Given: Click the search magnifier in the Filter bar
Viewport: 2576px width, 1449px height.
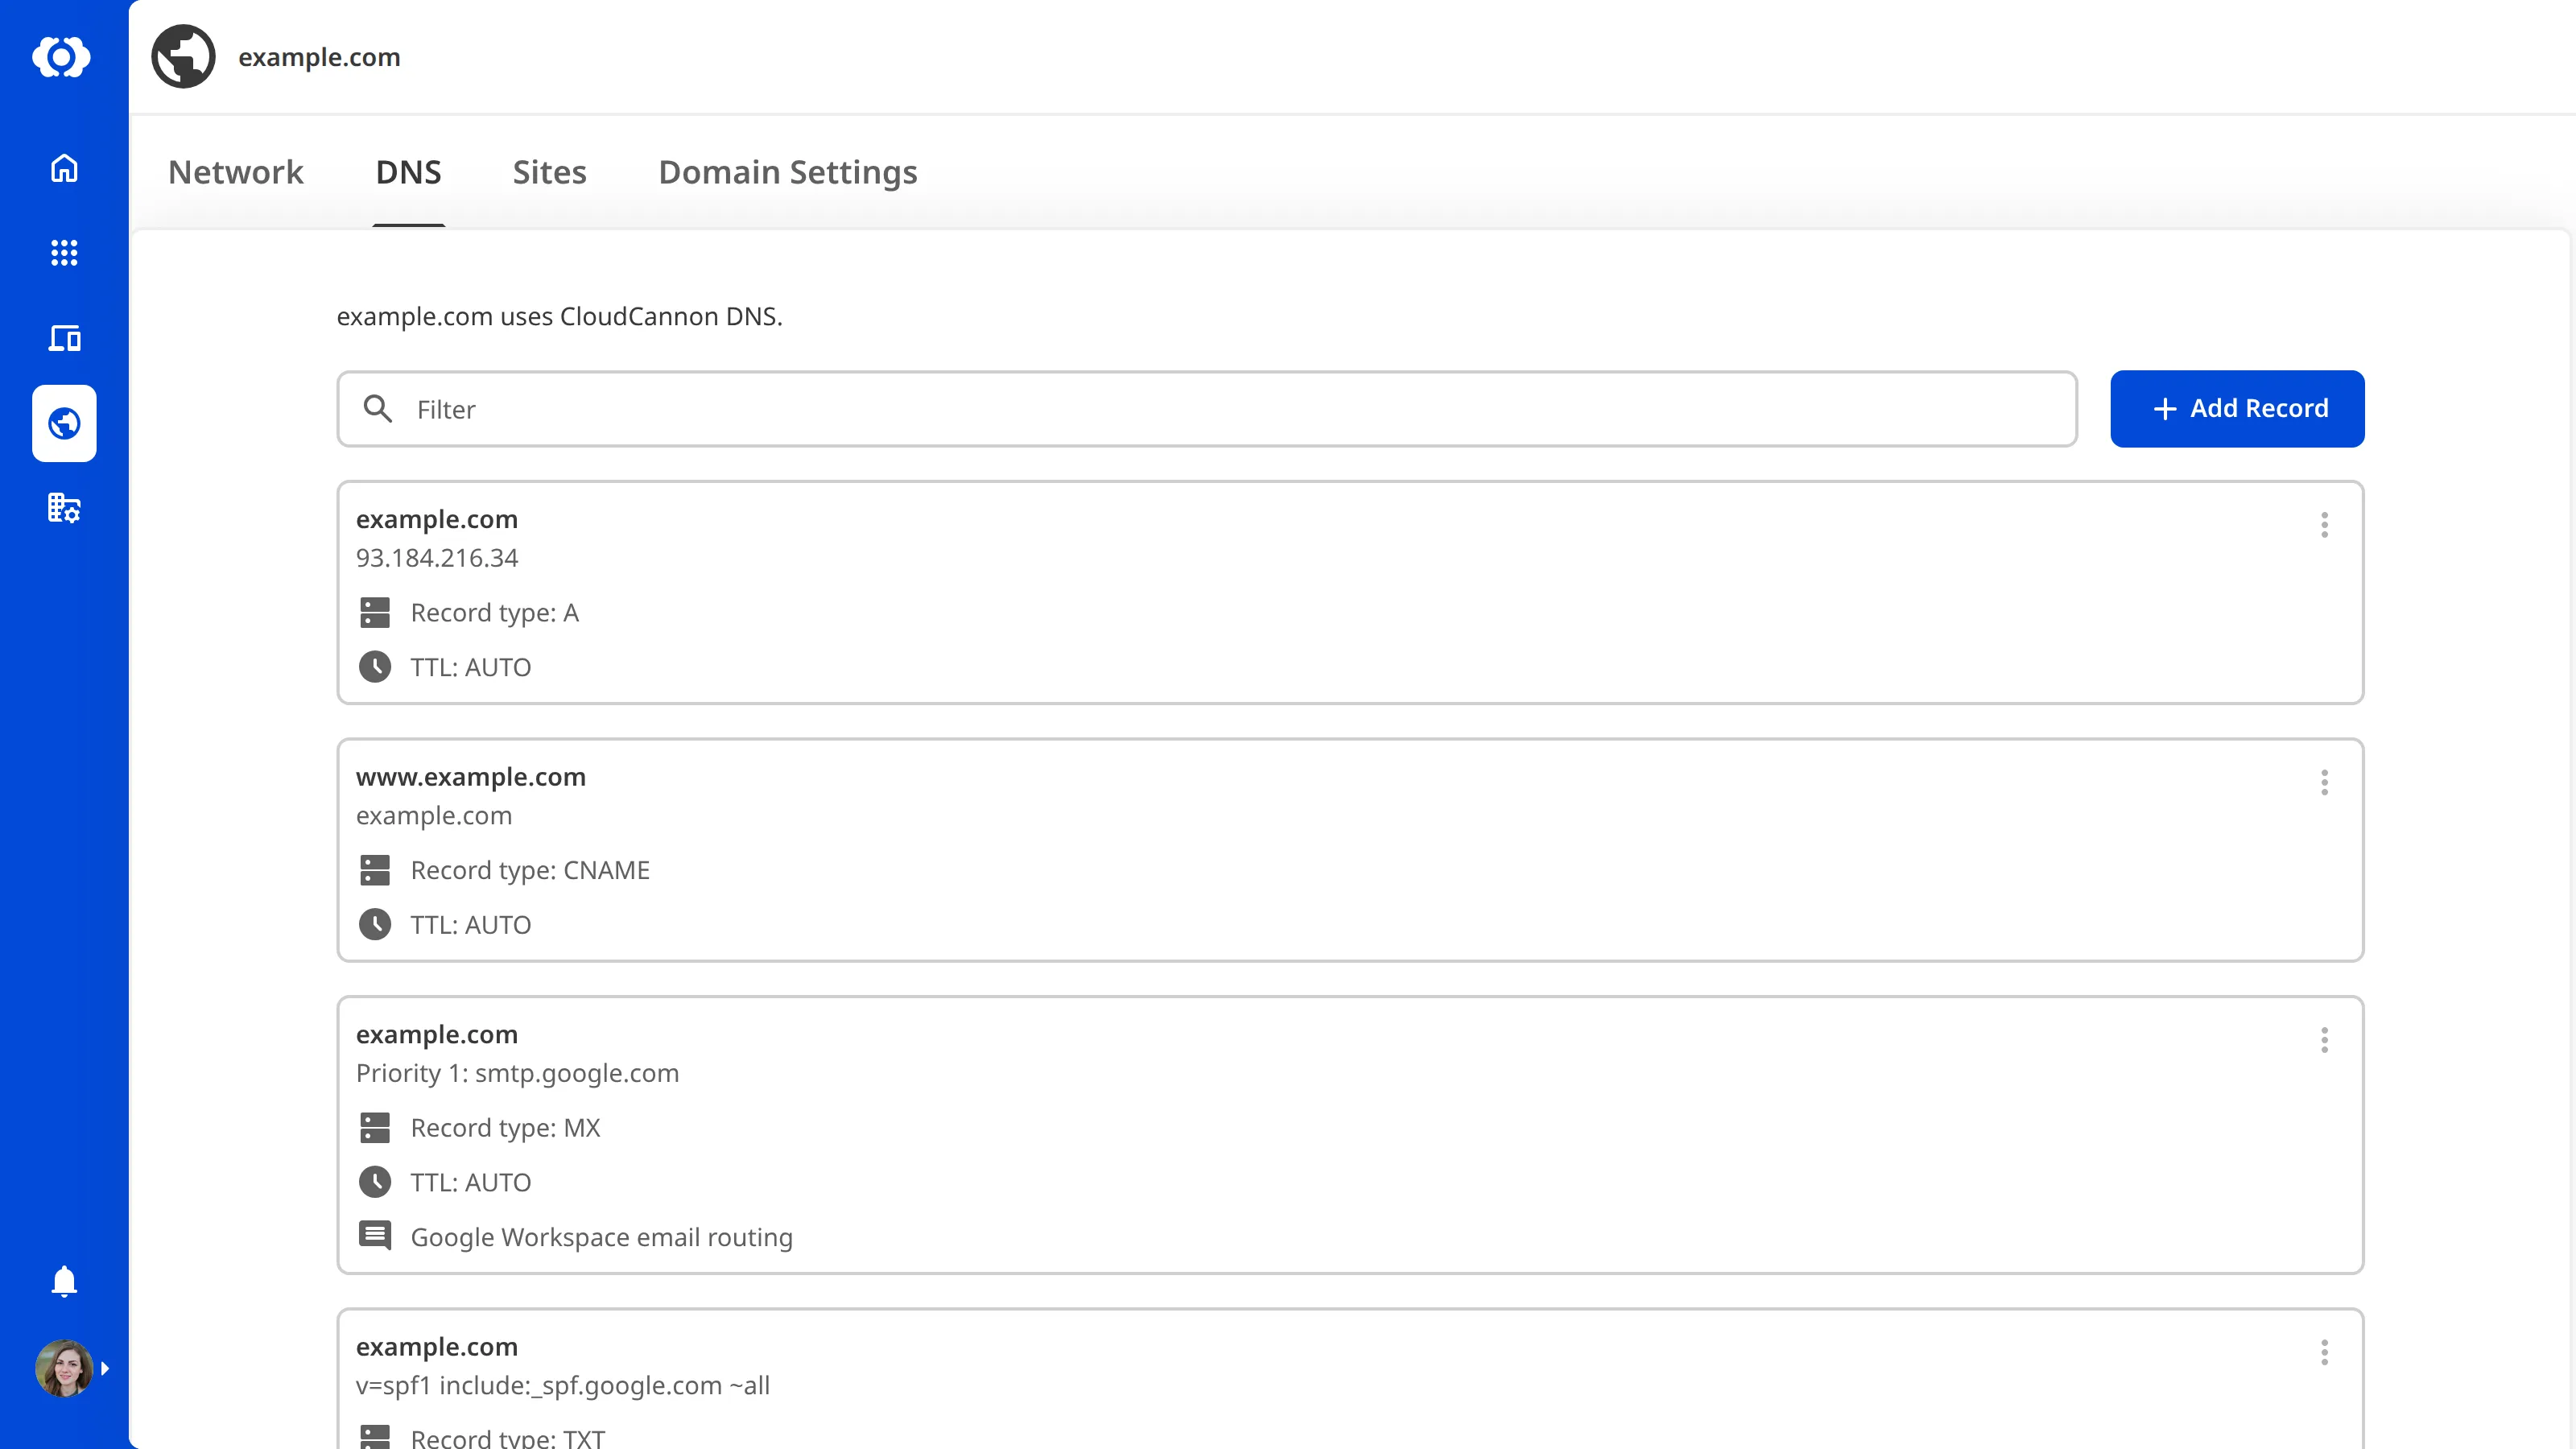Looking at the screenshot, I should pos(378,409).
